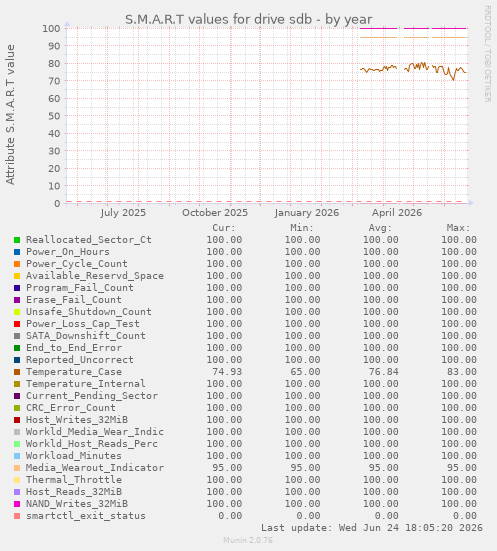
Task: Click the graph title for drive sdb
Action: (x=248, y=19)
